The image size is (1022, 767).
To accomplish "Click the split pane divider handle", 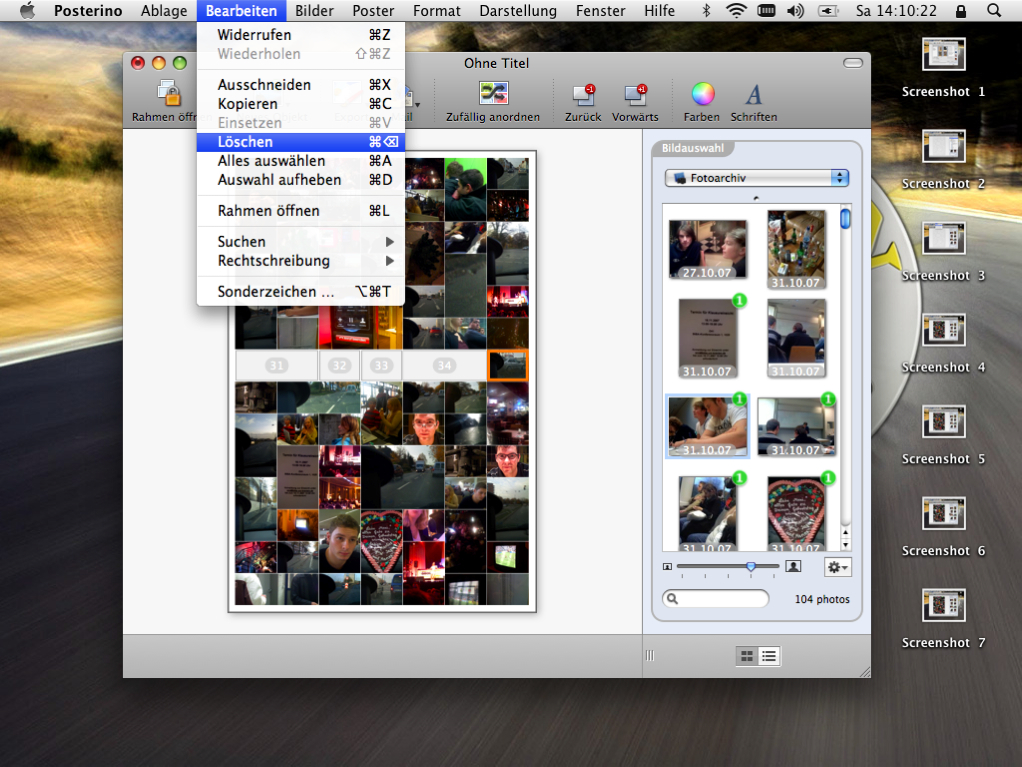I will [x=650, y=656].
